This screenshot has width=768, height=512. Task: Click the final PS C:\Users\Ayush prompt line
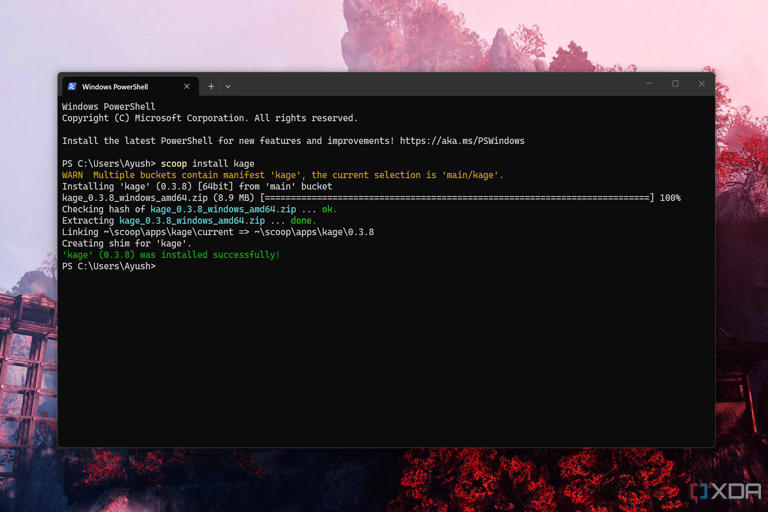pos(109,266)
